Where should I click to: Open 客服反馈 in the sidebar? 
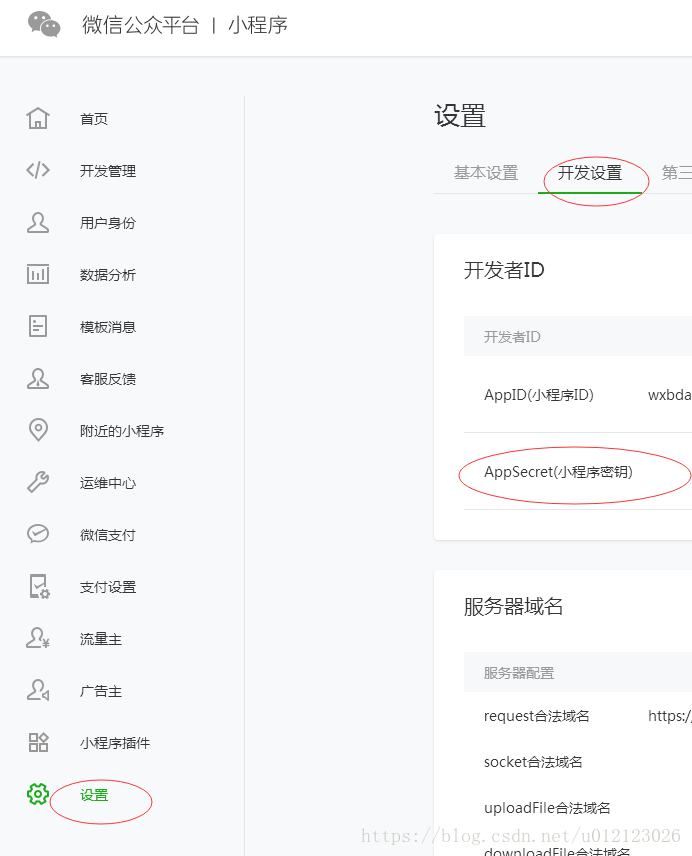(x=108, y=379)
